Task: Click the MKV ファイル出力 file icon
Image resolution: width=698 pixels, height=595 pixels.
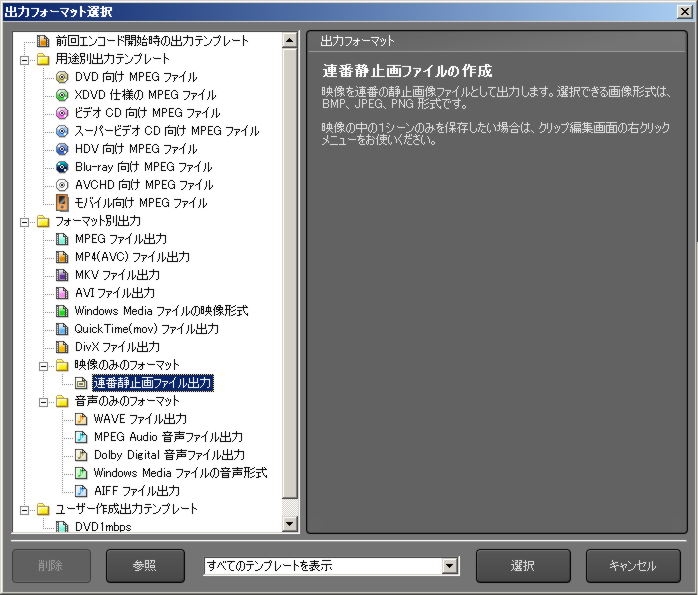Action: (62, 275)
